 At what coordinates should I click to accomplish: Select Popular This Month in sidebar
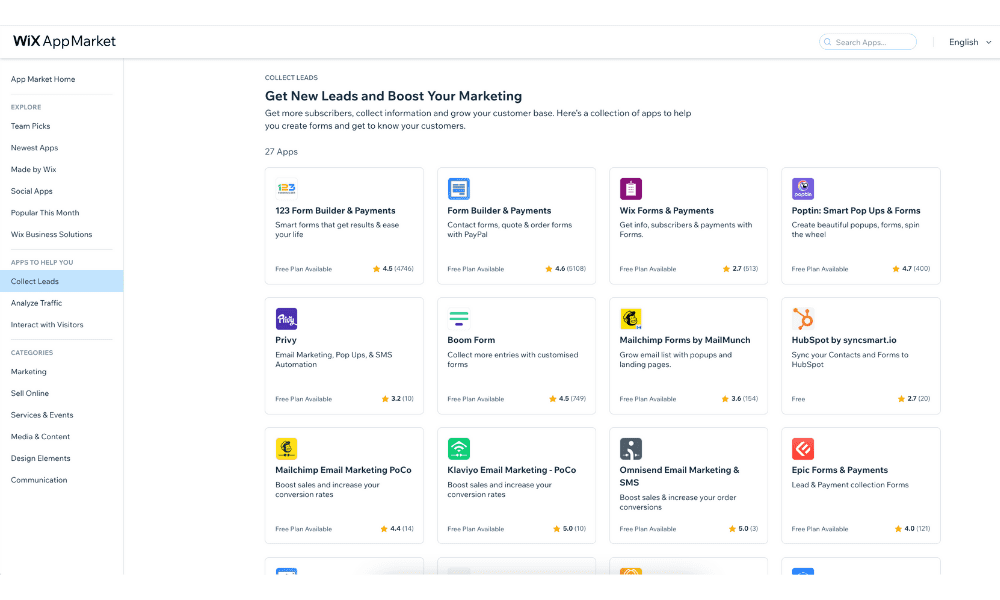(45, 213)
